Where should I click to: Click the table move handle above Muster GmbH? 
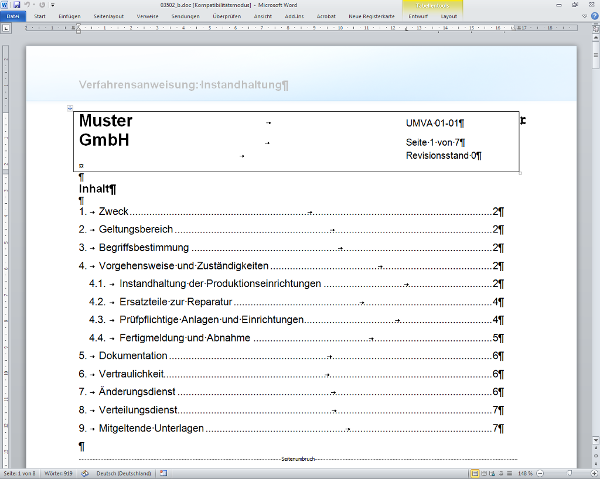[x=69, y=107]
